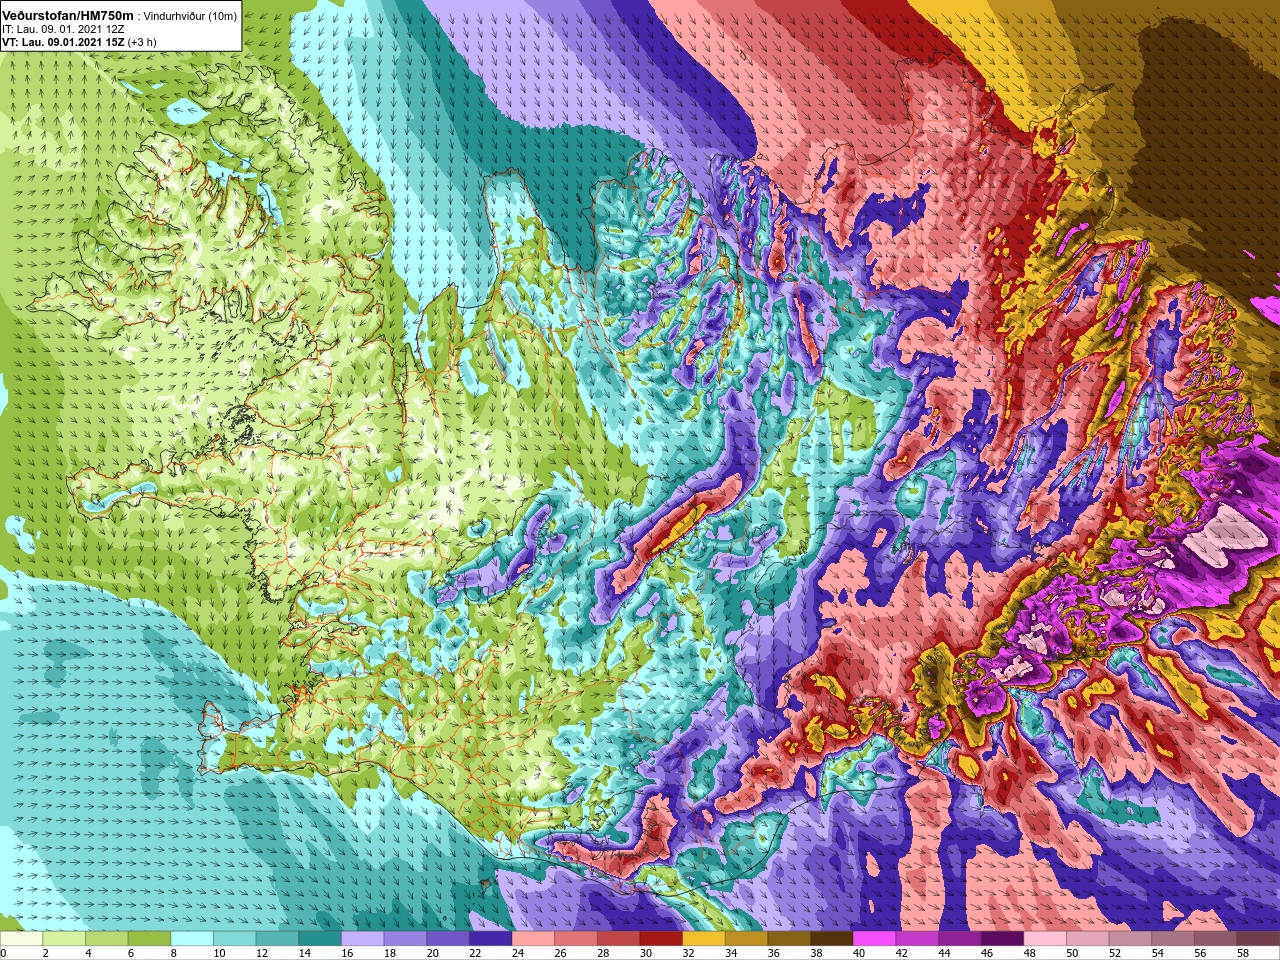The height and width of the screenshot is (960, 1280).
Task: Pick the dusty pink legend swatch for 52–54
Action: [x=1131, y=940]
